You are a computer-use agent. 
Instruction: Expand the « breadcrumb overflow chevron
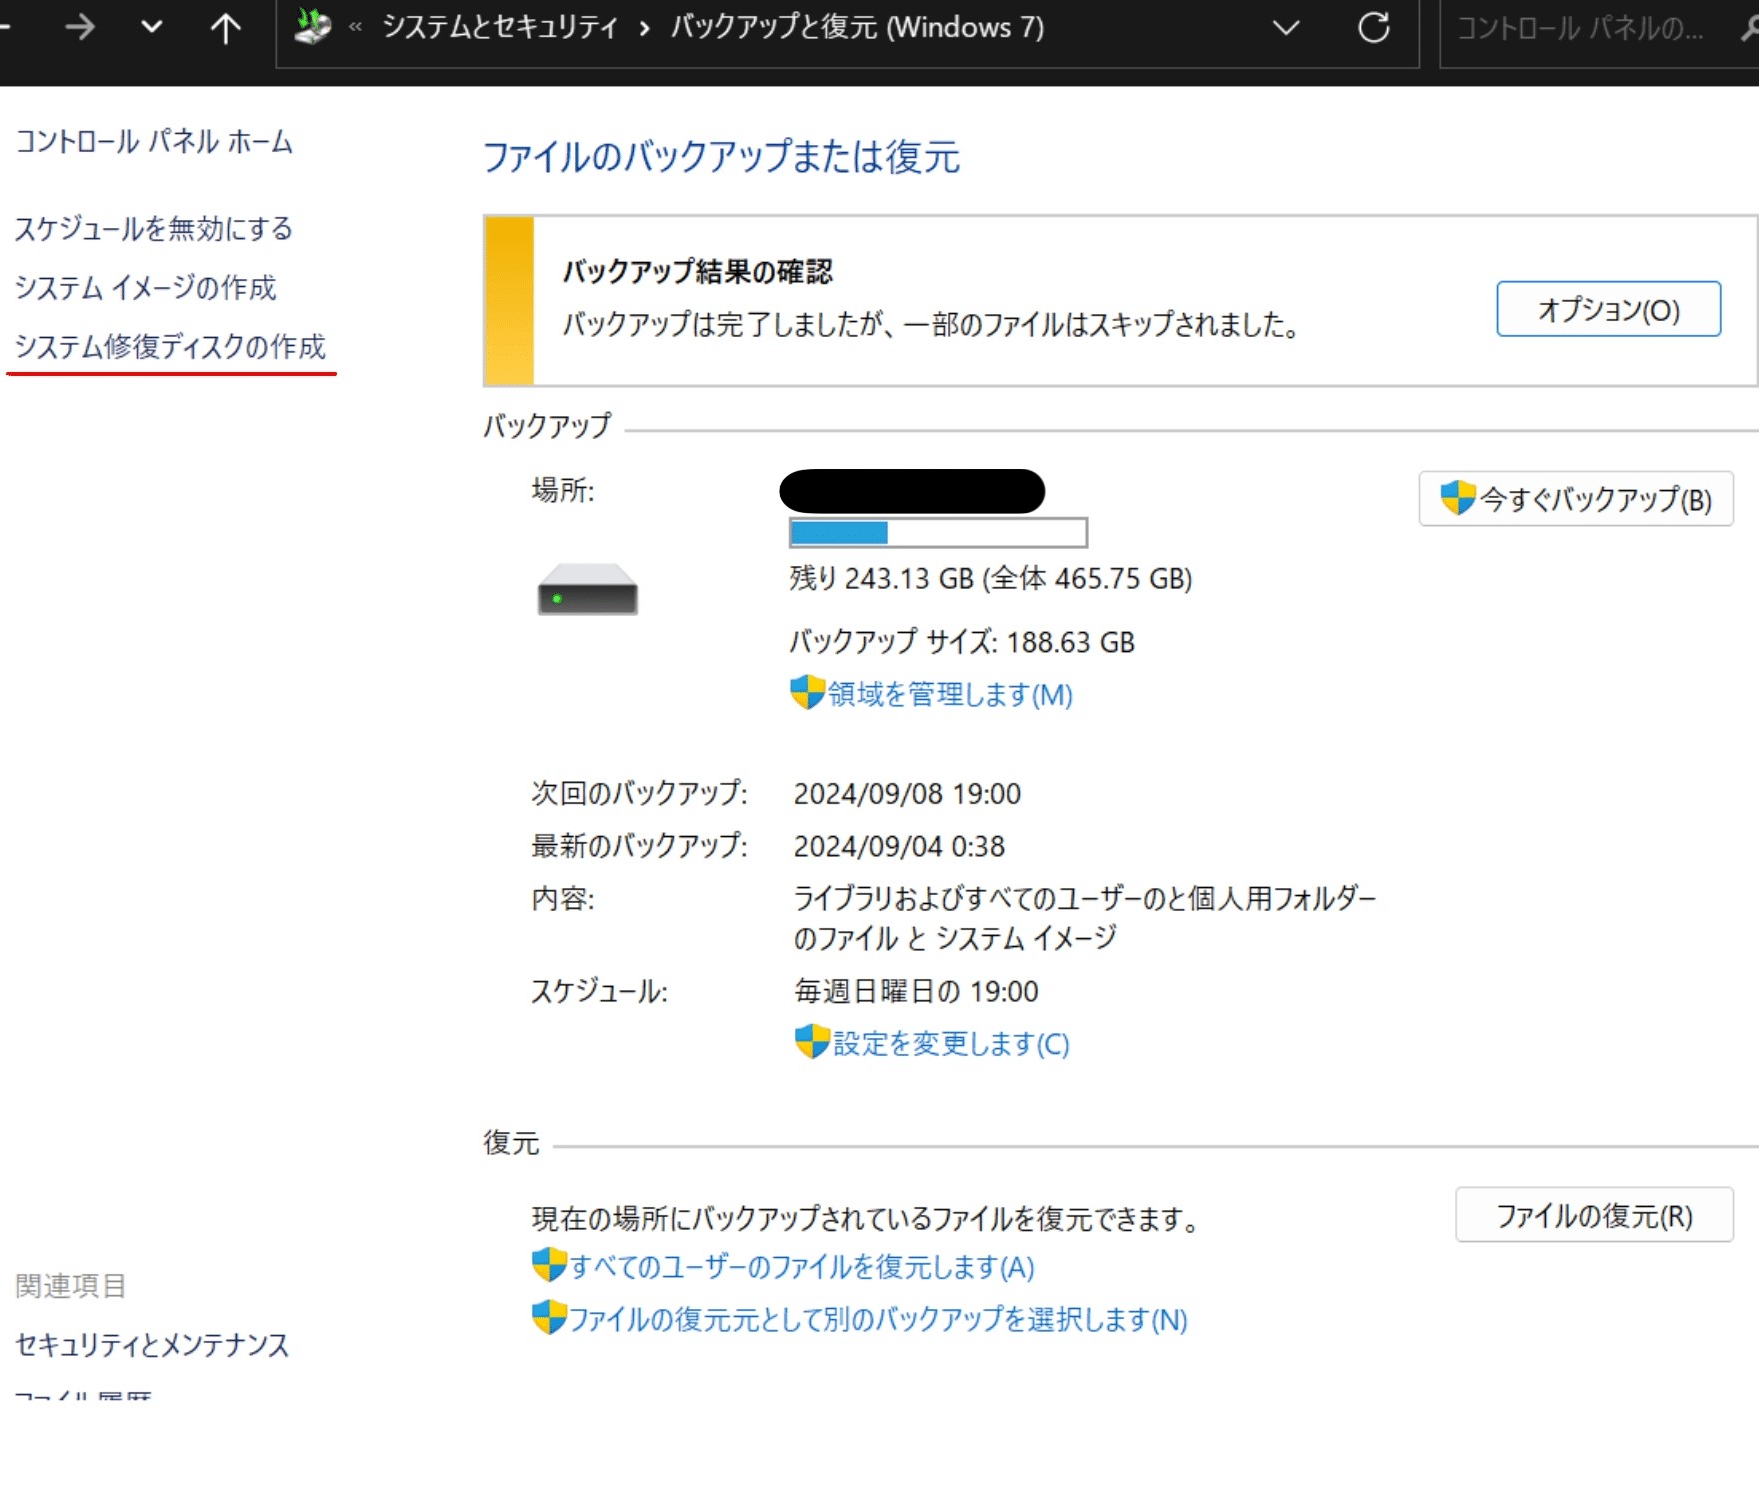[356, 28]
